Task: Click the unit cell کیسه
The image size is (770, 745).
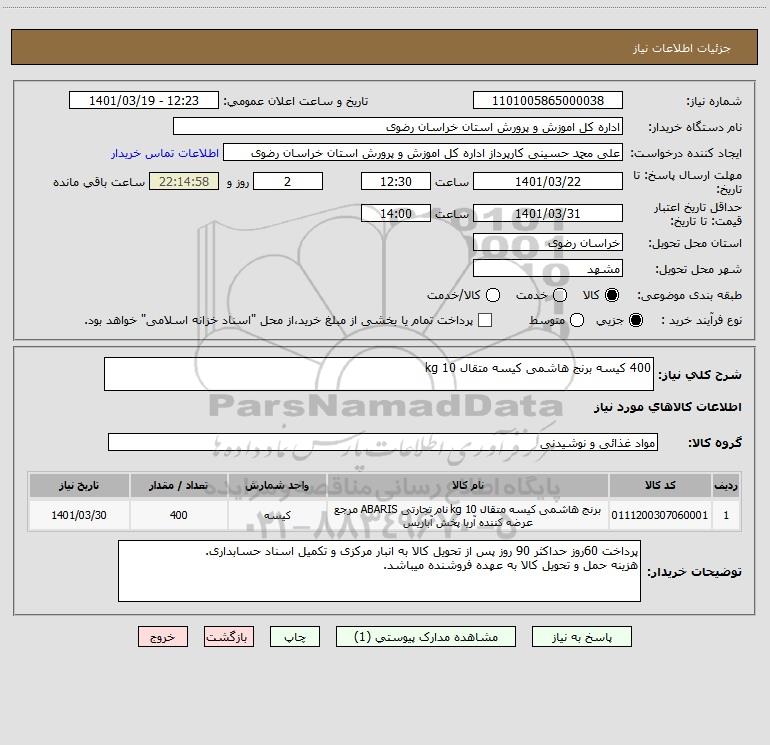Action: click(277, 515)
